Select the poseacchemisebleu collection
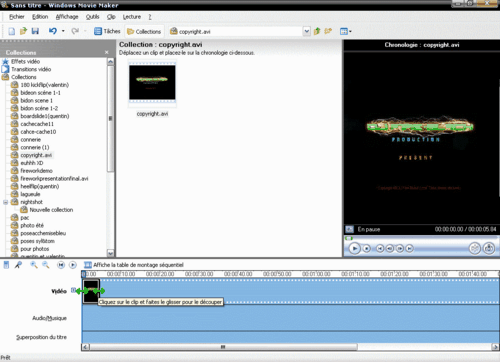 [43, 233]
